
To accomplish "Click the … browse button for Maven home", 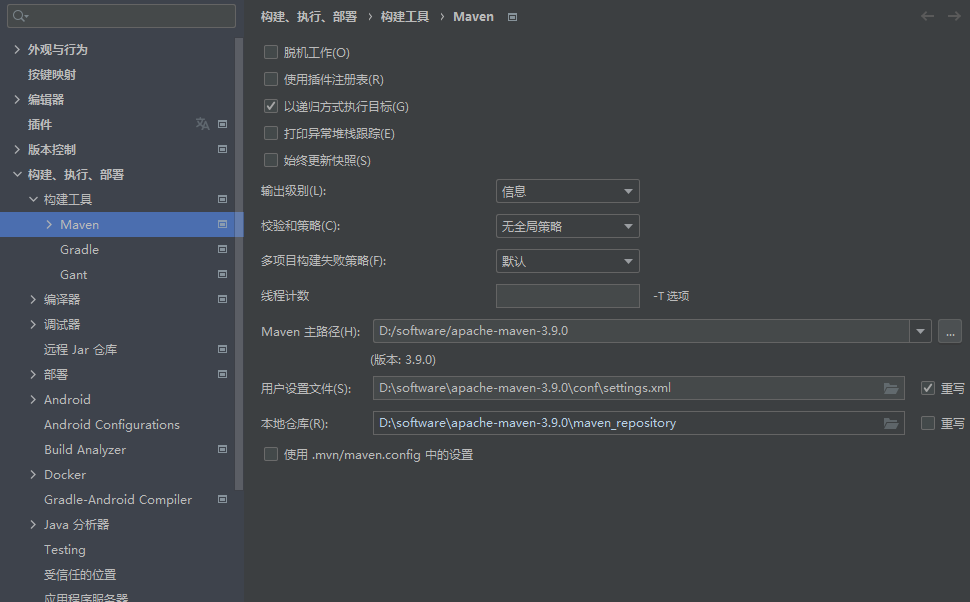I will tap(950, 331).
